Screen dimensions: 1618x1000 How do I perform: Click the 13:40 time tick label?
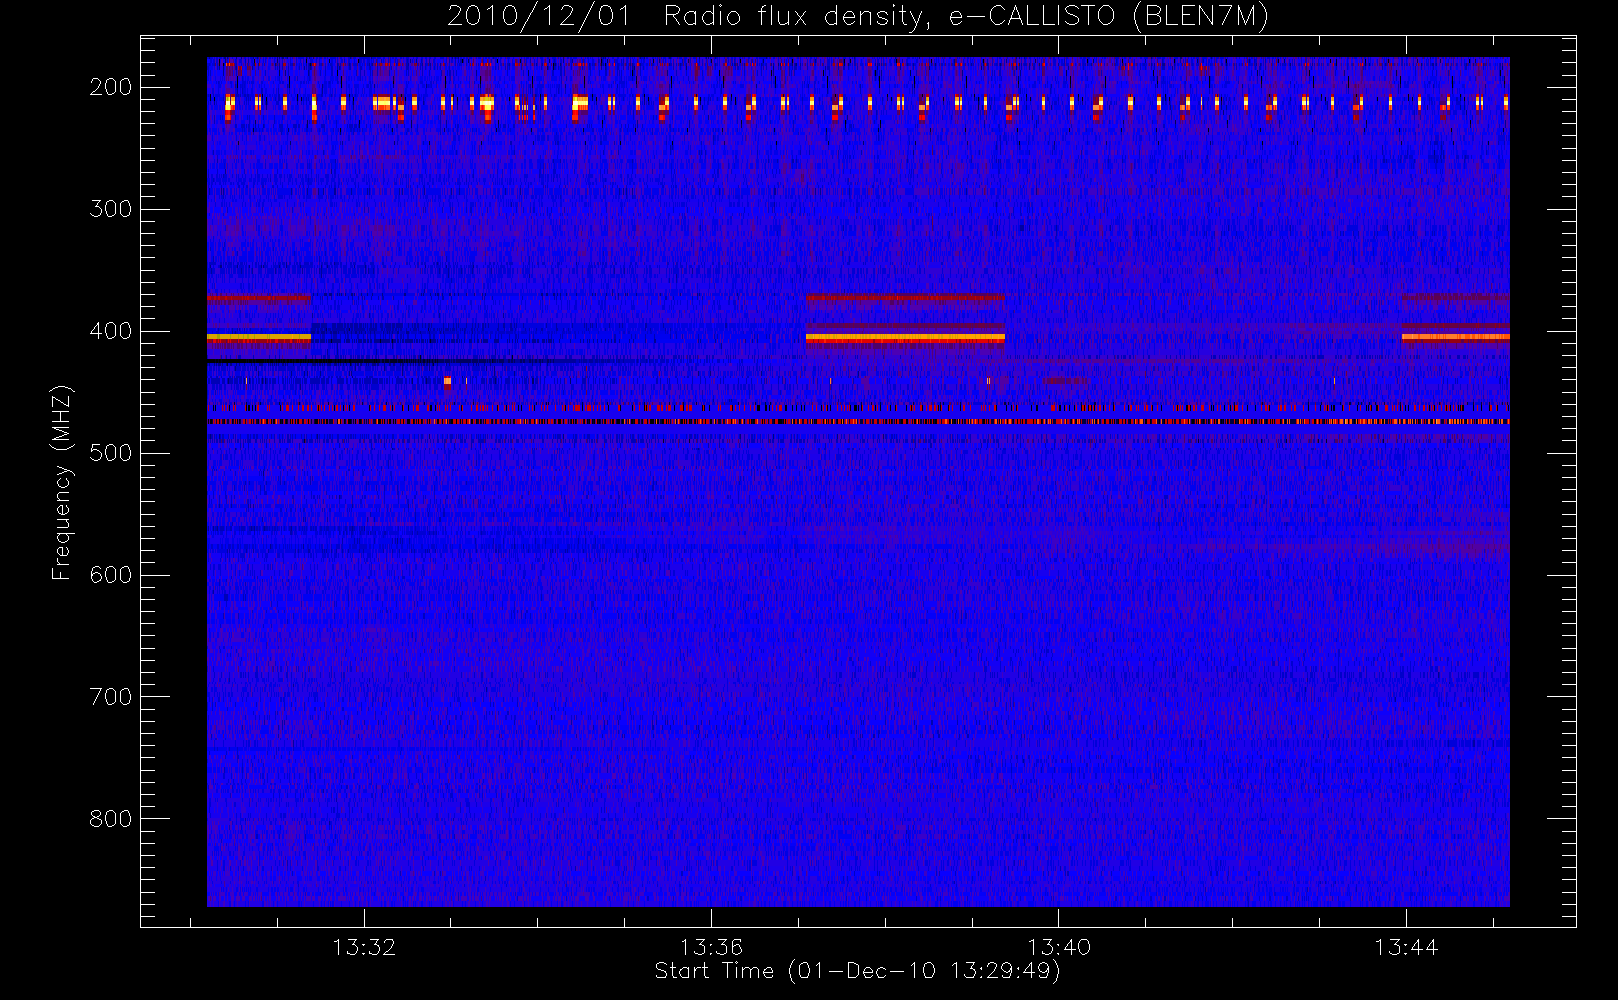(1059, 947)
